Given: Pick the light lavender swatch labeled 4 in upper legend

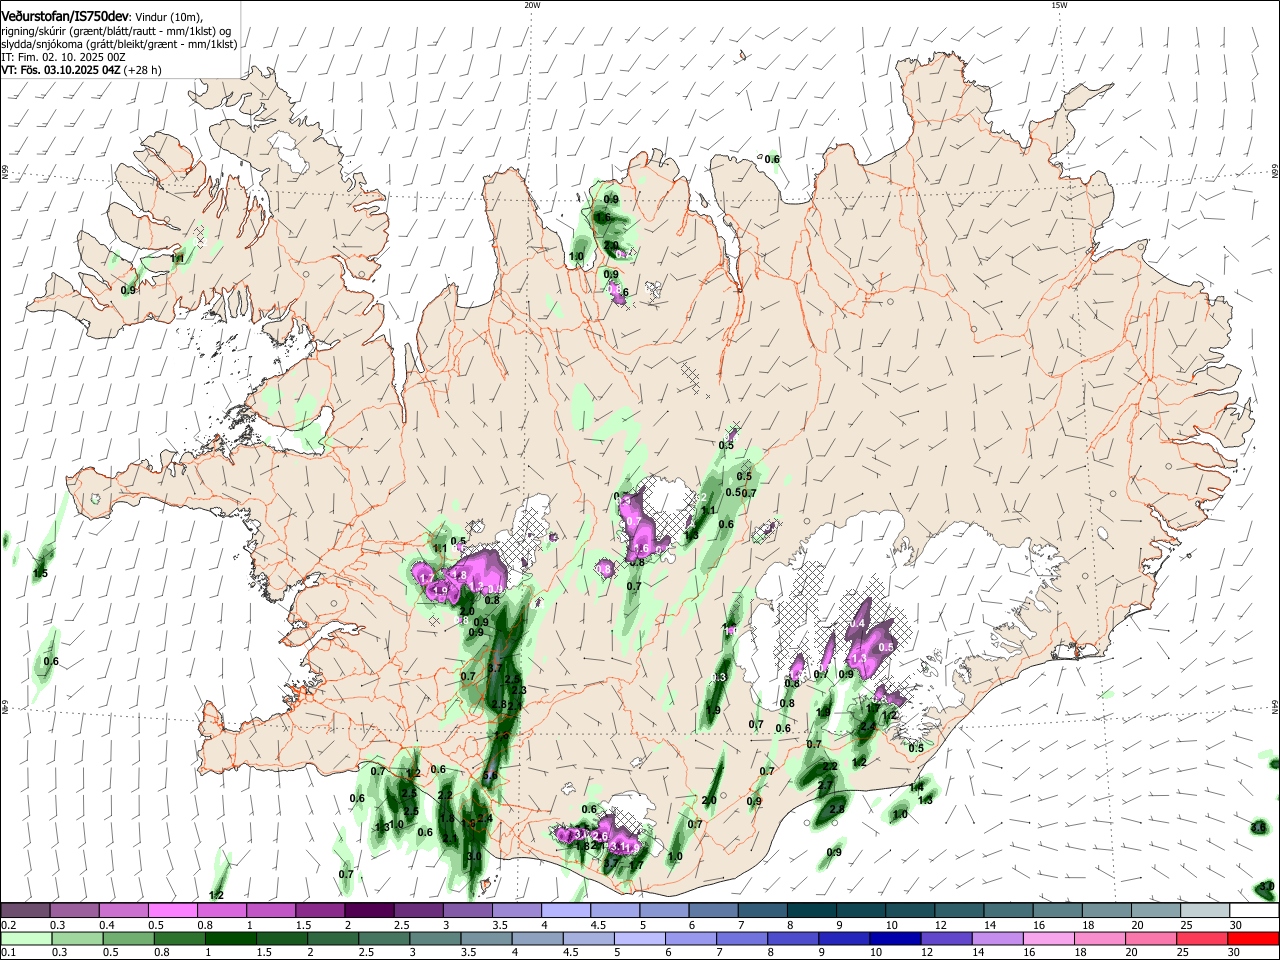Looking at the screenshot, I should pyautogui.click(x=565, y=911).
